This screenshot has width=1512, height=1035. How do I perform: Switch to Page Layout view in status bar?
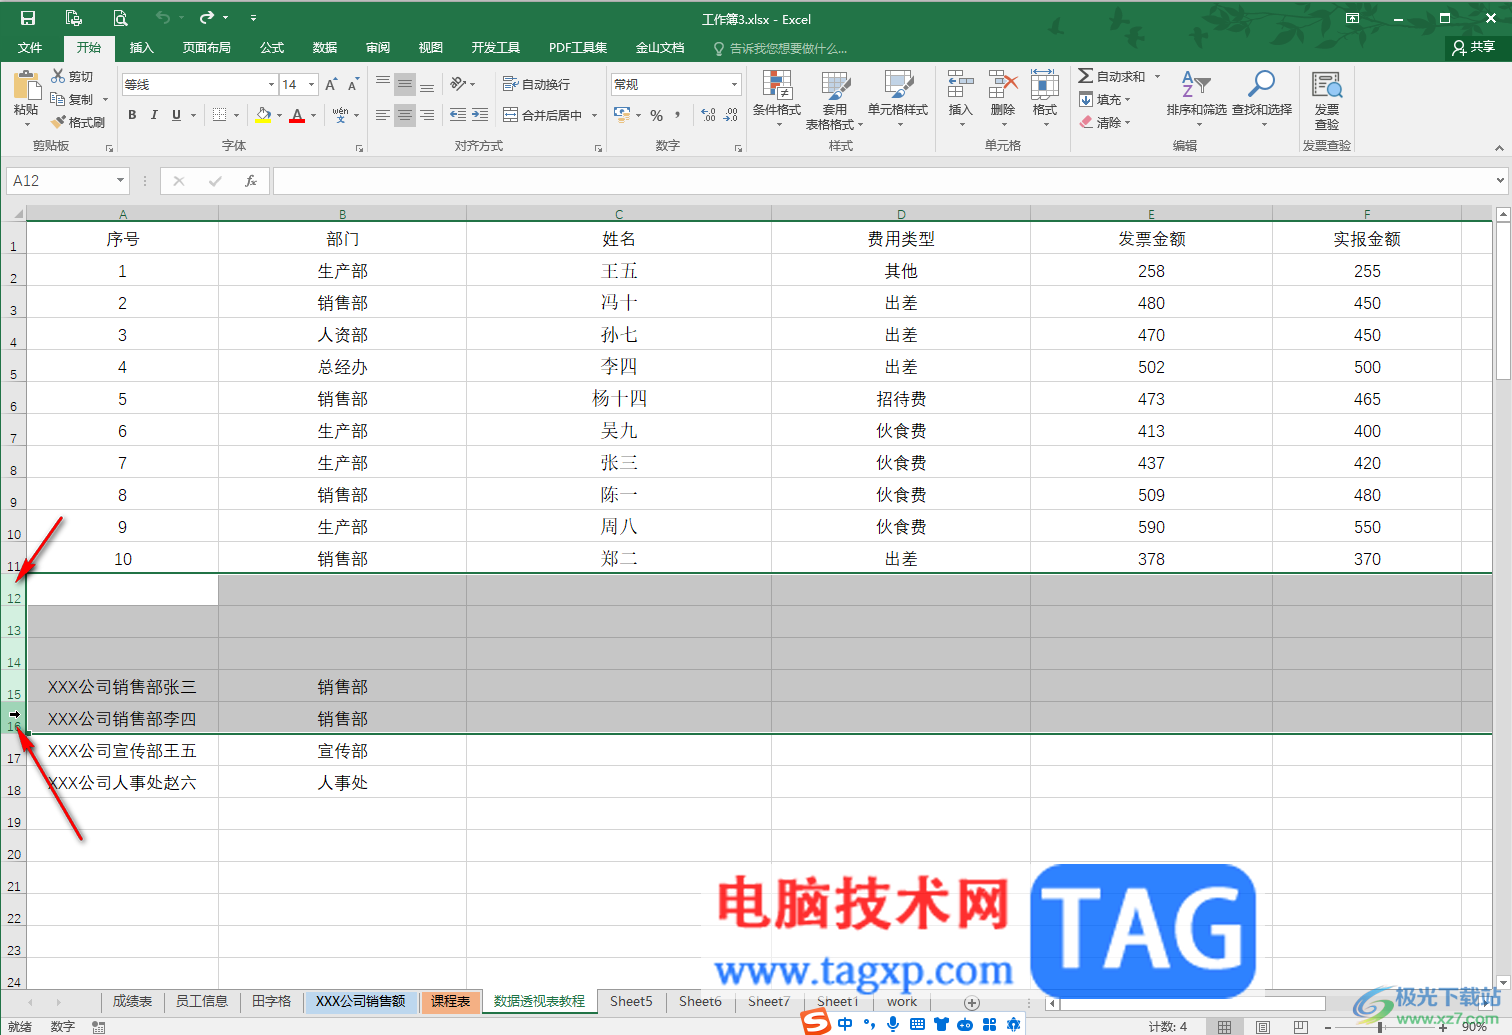click(1263, 1027)
